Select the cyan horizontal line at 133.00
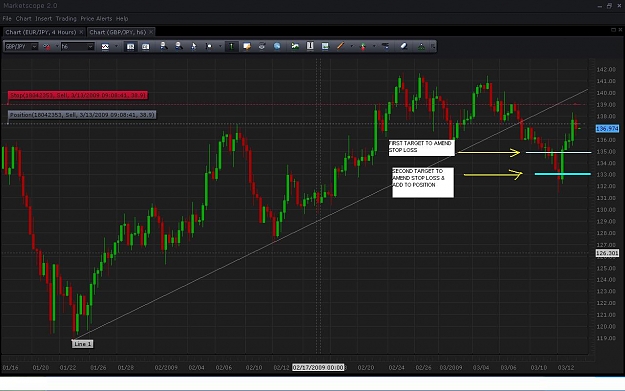Viewport: 625px width, 391px height. tap(562, 174)
